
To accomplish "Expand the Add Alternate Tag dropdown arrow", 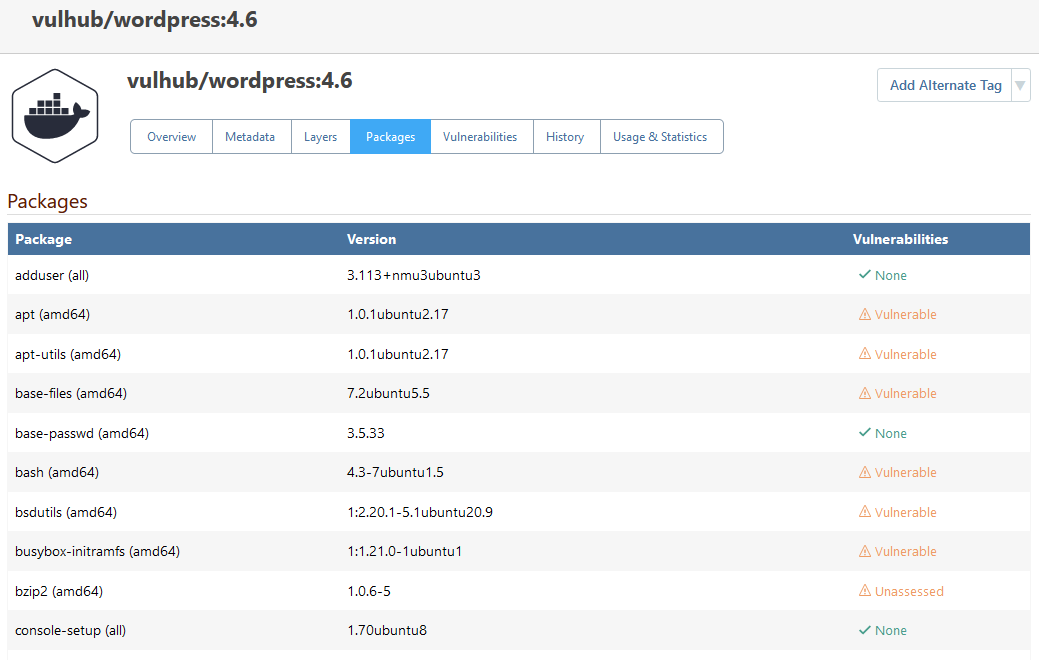I will [1020, 86].
